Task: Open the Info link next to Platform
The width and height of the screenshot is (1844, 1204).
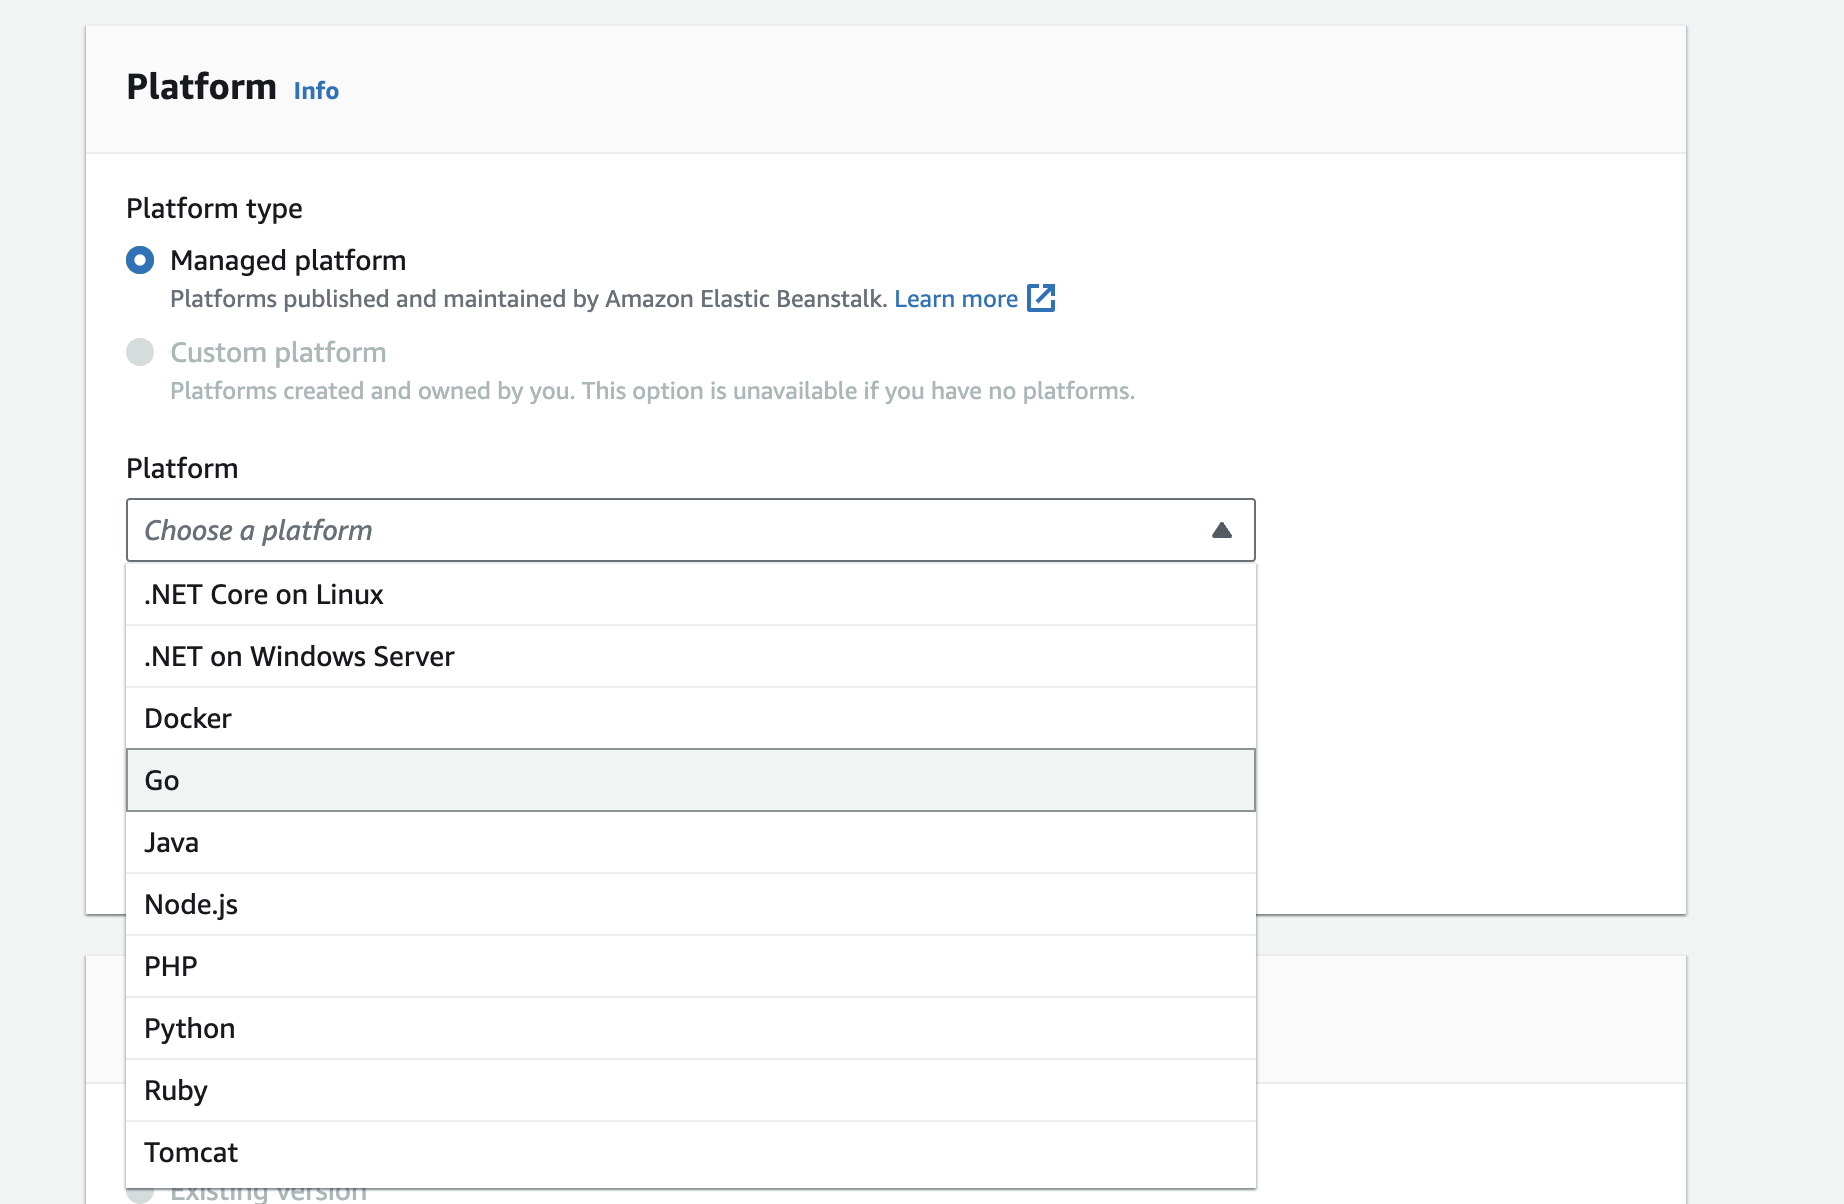Action: pos(316,91)
